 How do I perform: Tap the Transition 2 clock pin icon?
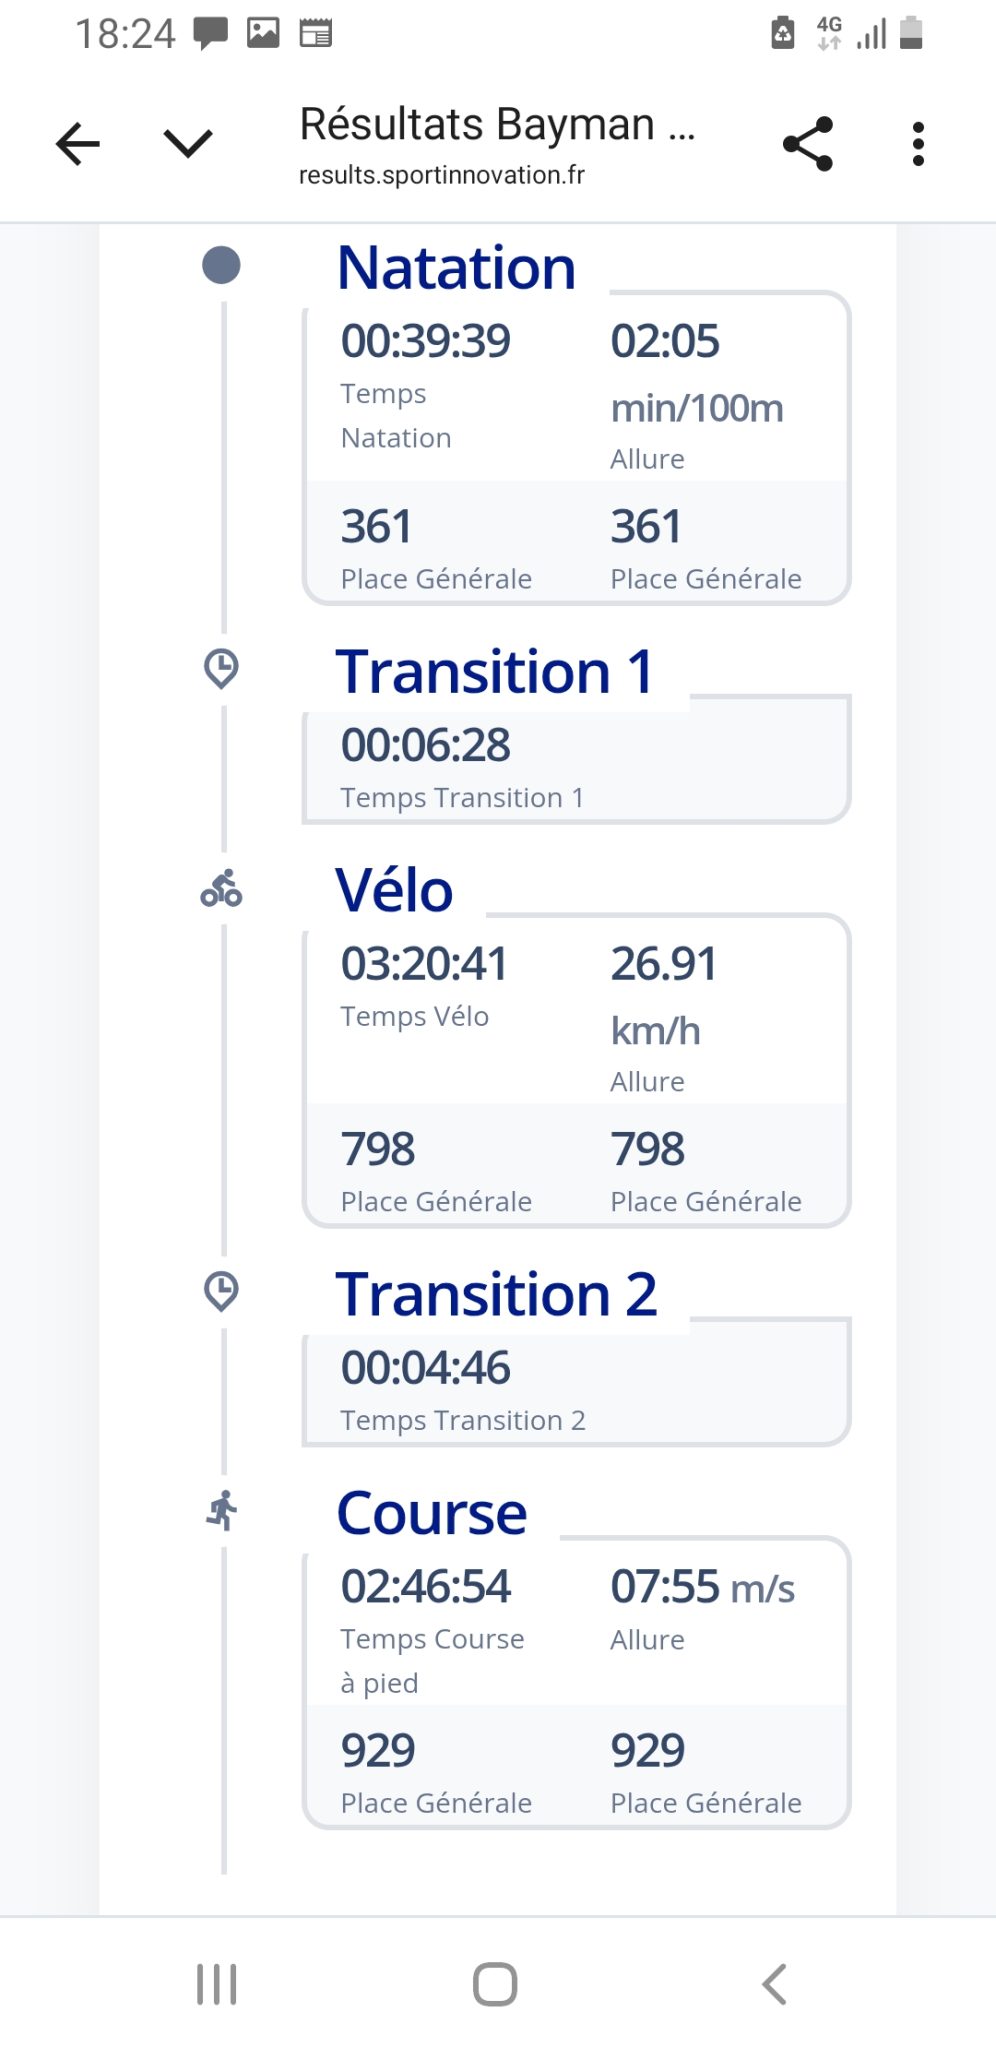click(221, 1291)
